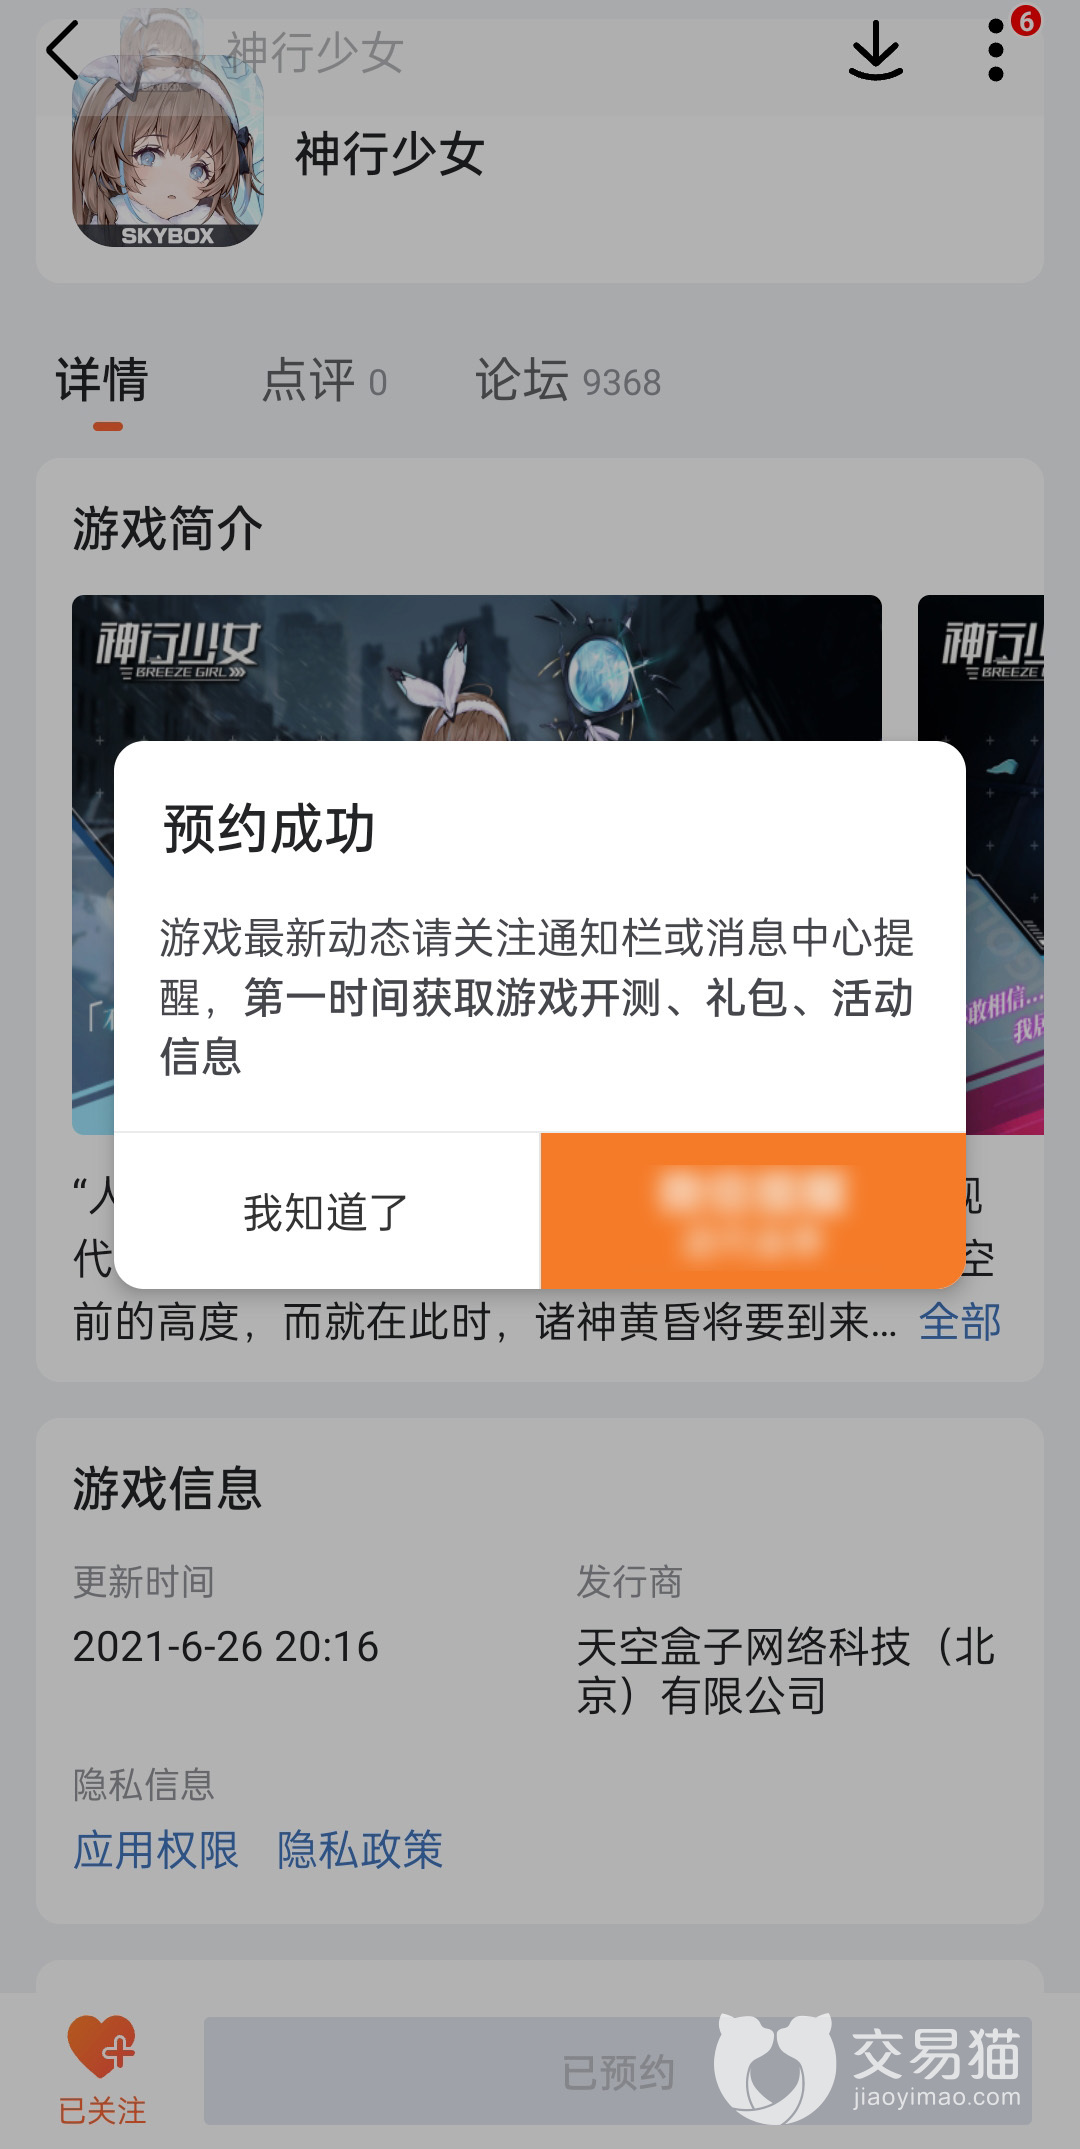Switch to the 点评 tab

click(x=324, y=381)
